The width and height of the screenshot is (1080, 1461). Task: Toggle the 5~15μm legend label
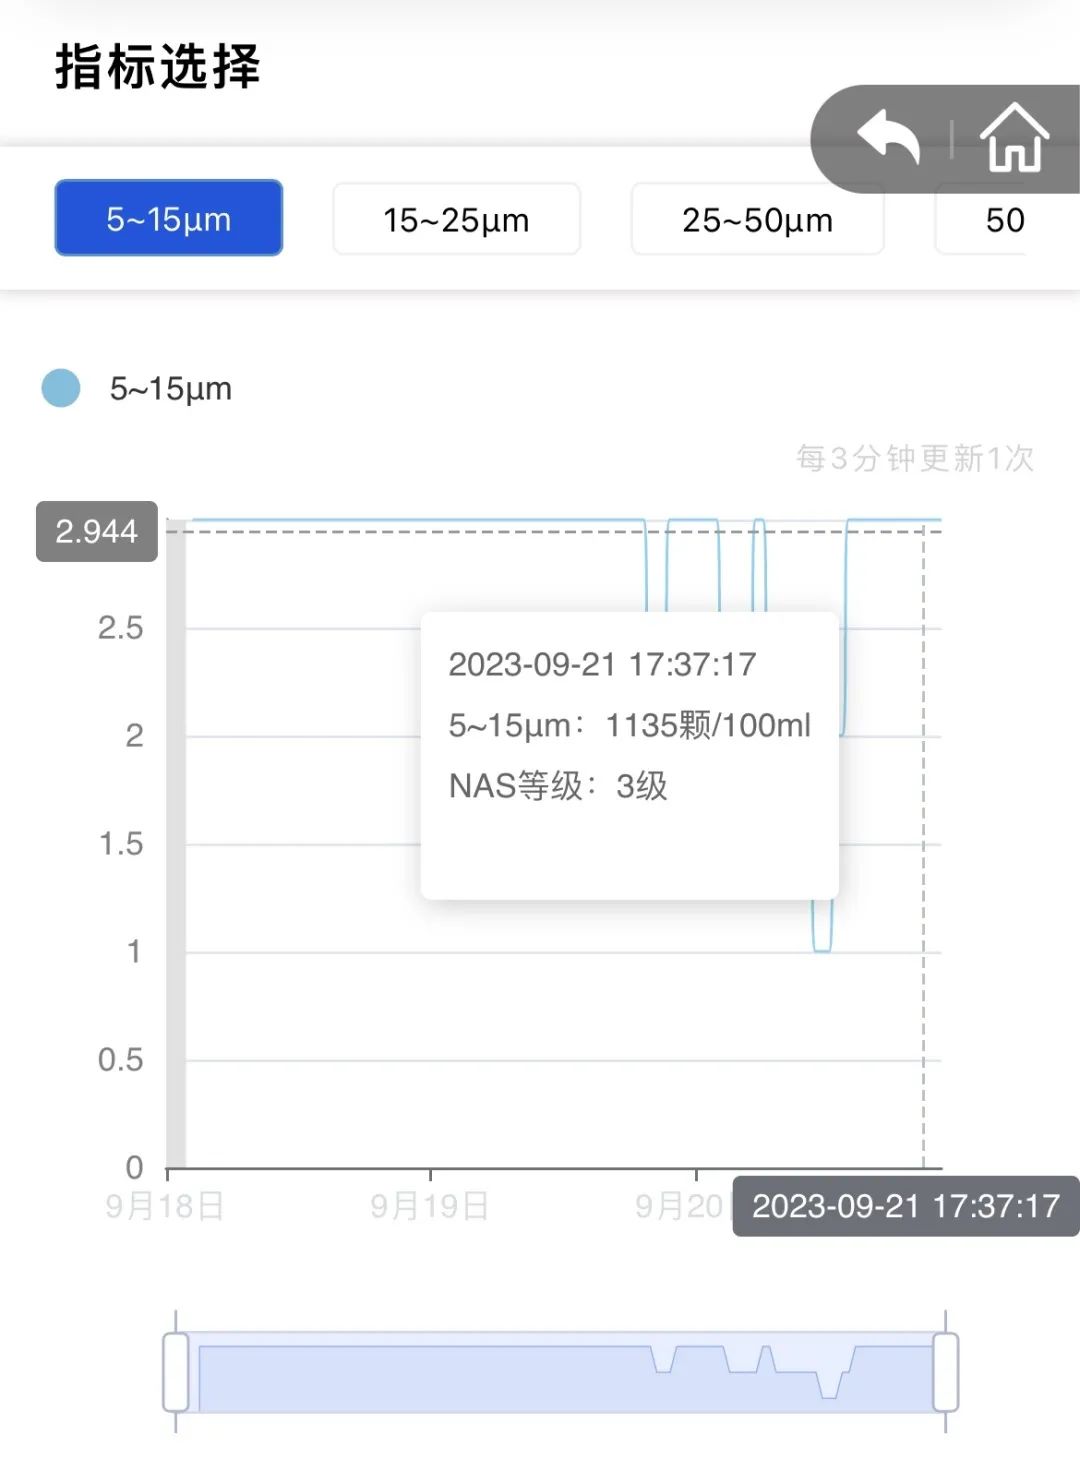coord(171,388)
